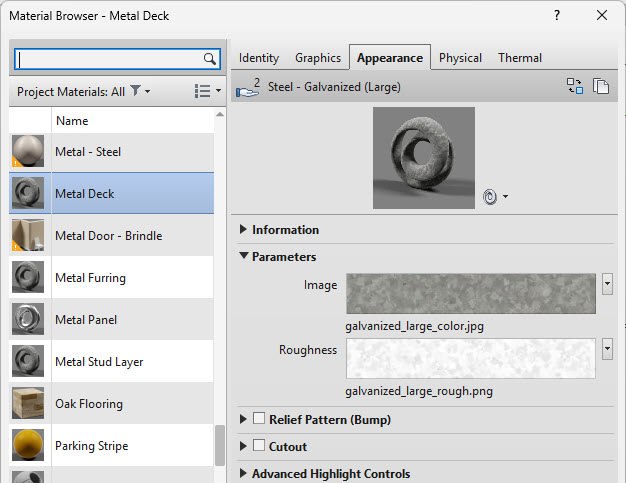Screen dimensions: 626x483
Task: Select the Metal Stud Layer thumbnail
Action: tap(28, 361)
